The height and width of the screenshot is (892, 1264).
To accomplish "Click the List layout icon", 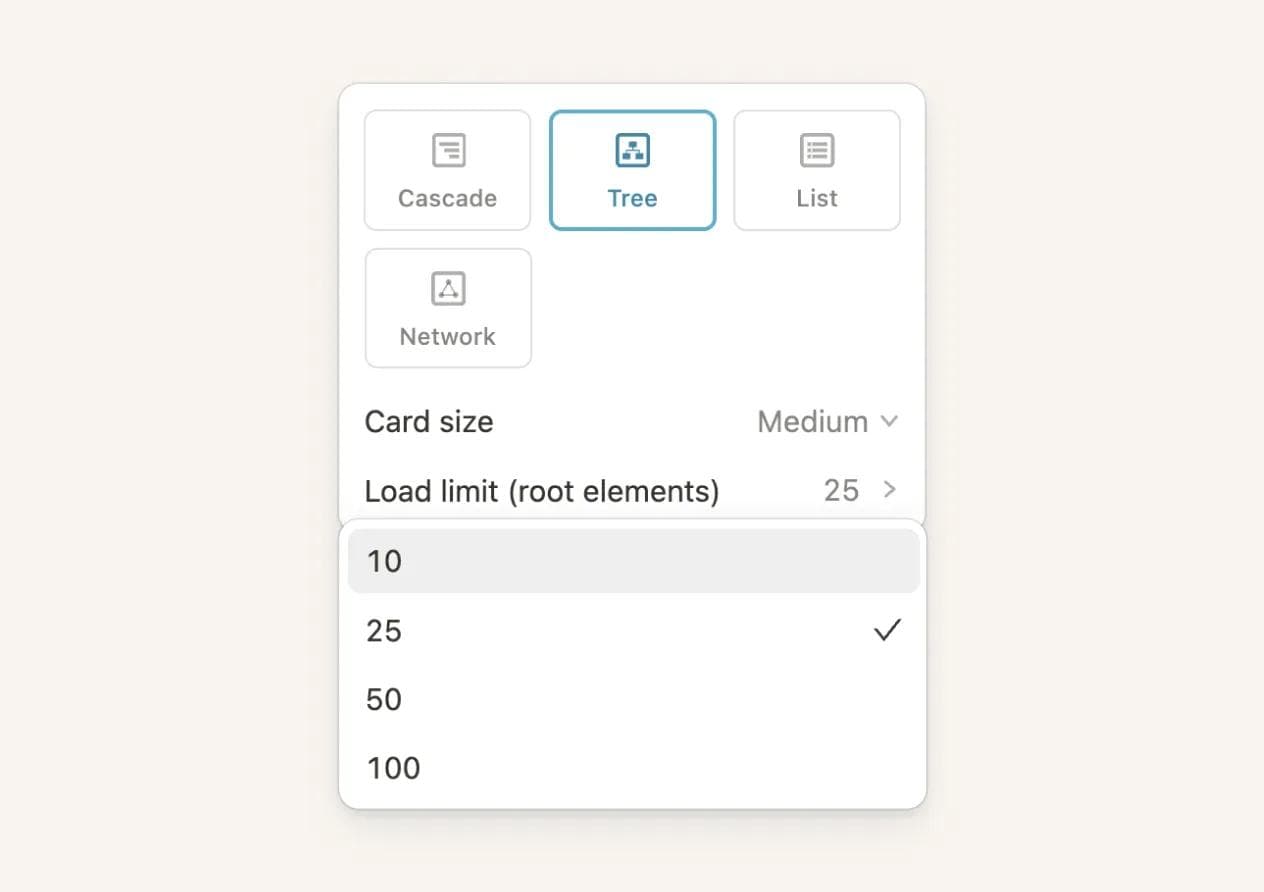I will [817, 151].
